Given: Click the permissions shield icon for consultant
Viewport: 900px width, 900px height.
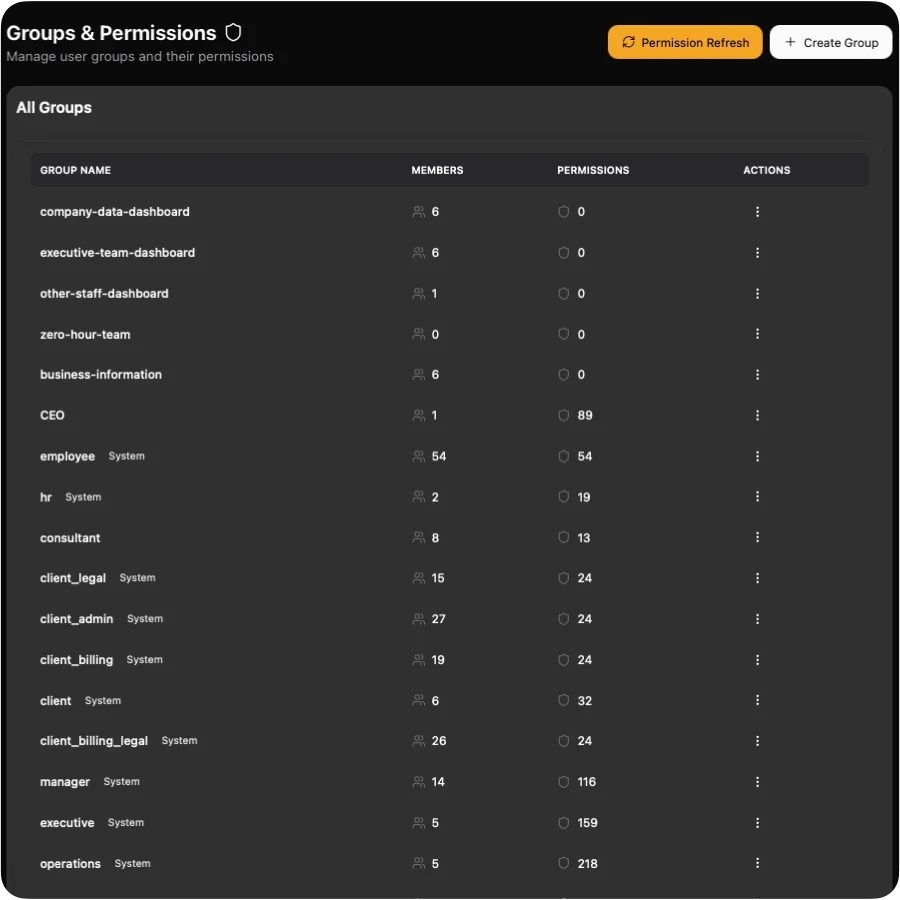Looking at the screenshot, I should click(564, 538).
